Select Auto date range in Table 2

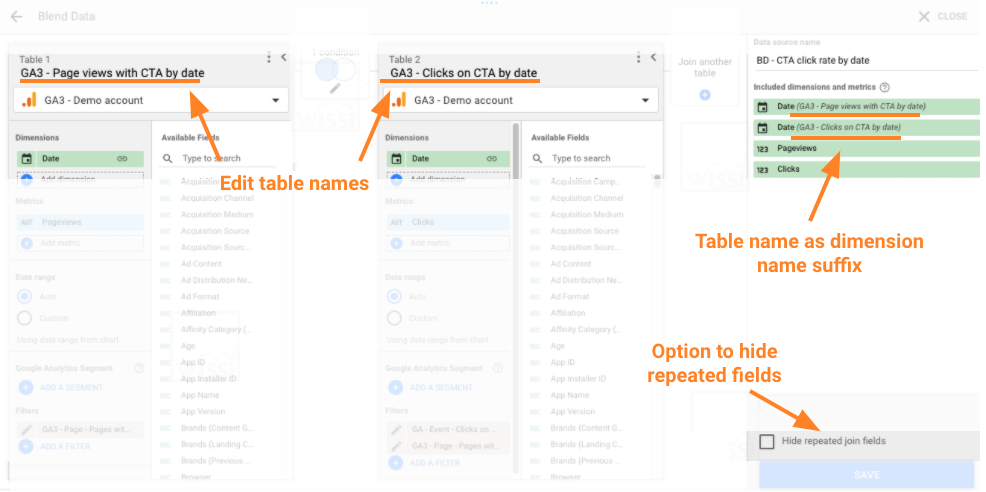click(394, 296)
